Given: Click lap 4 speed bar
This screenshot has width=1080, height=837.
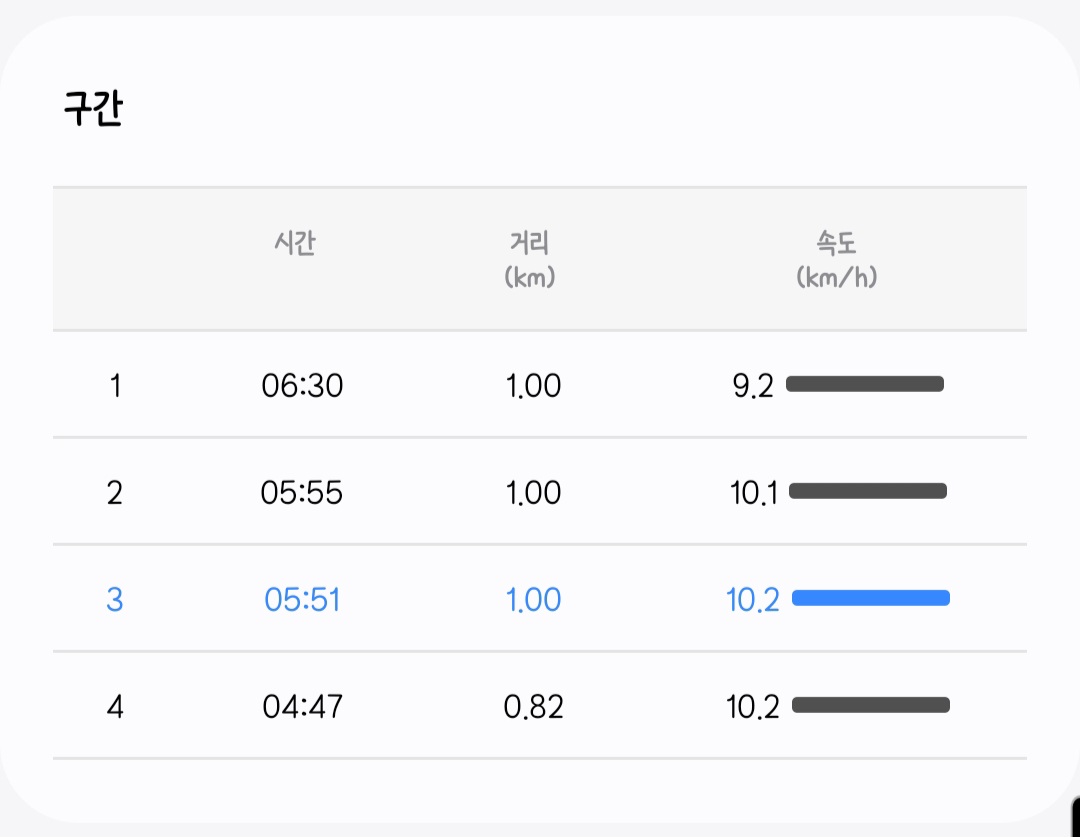Looking at the screenshot, I should [871, 705].
